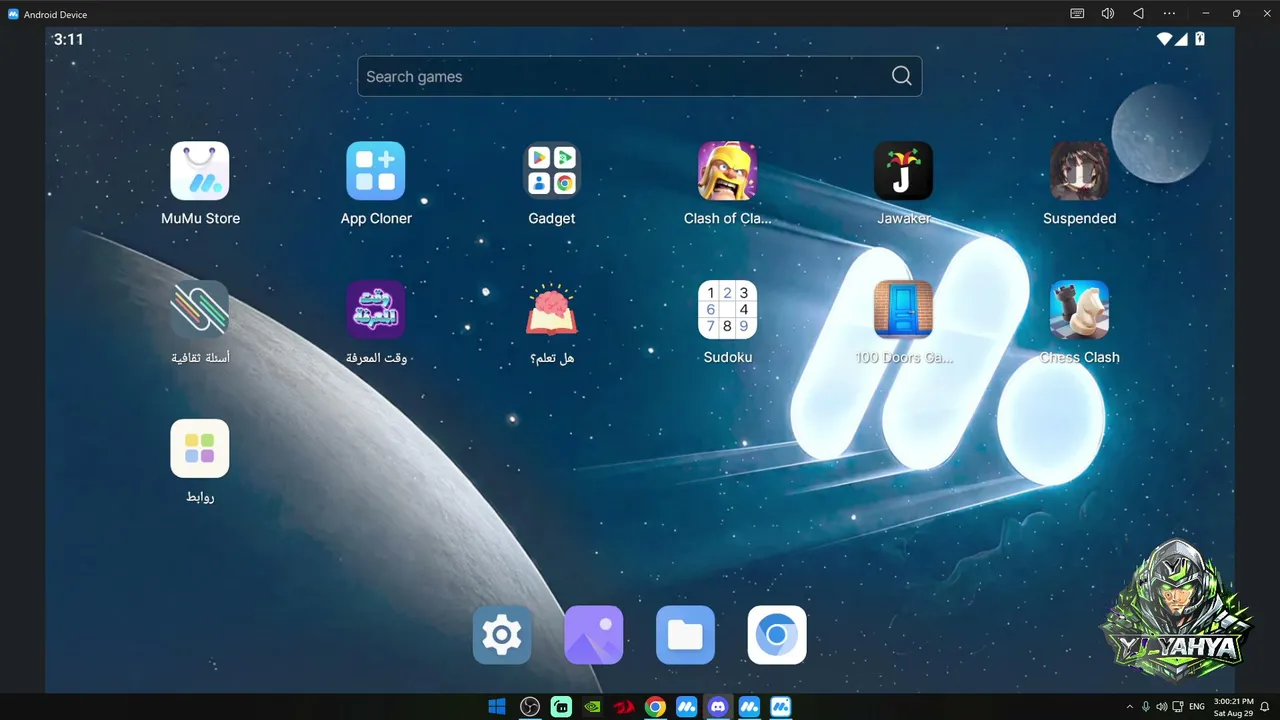Tap the Android battery status icon
The height and width of the screenshot is (720, 1280).
coord(1200,39)
